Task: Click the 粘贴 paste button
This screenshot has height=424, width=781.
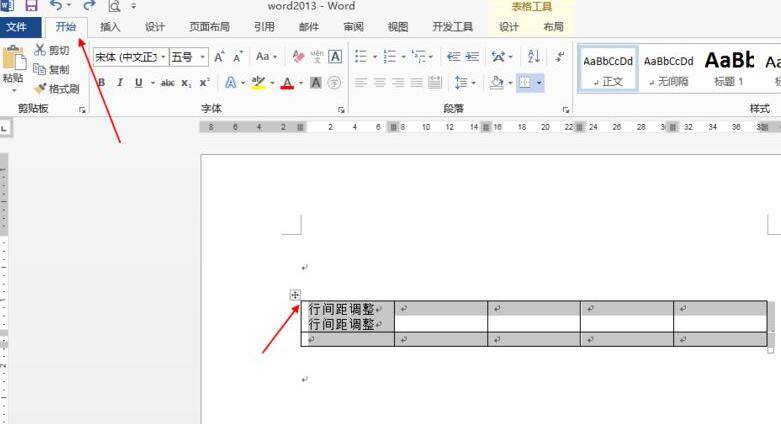Action: click(13, 69)
